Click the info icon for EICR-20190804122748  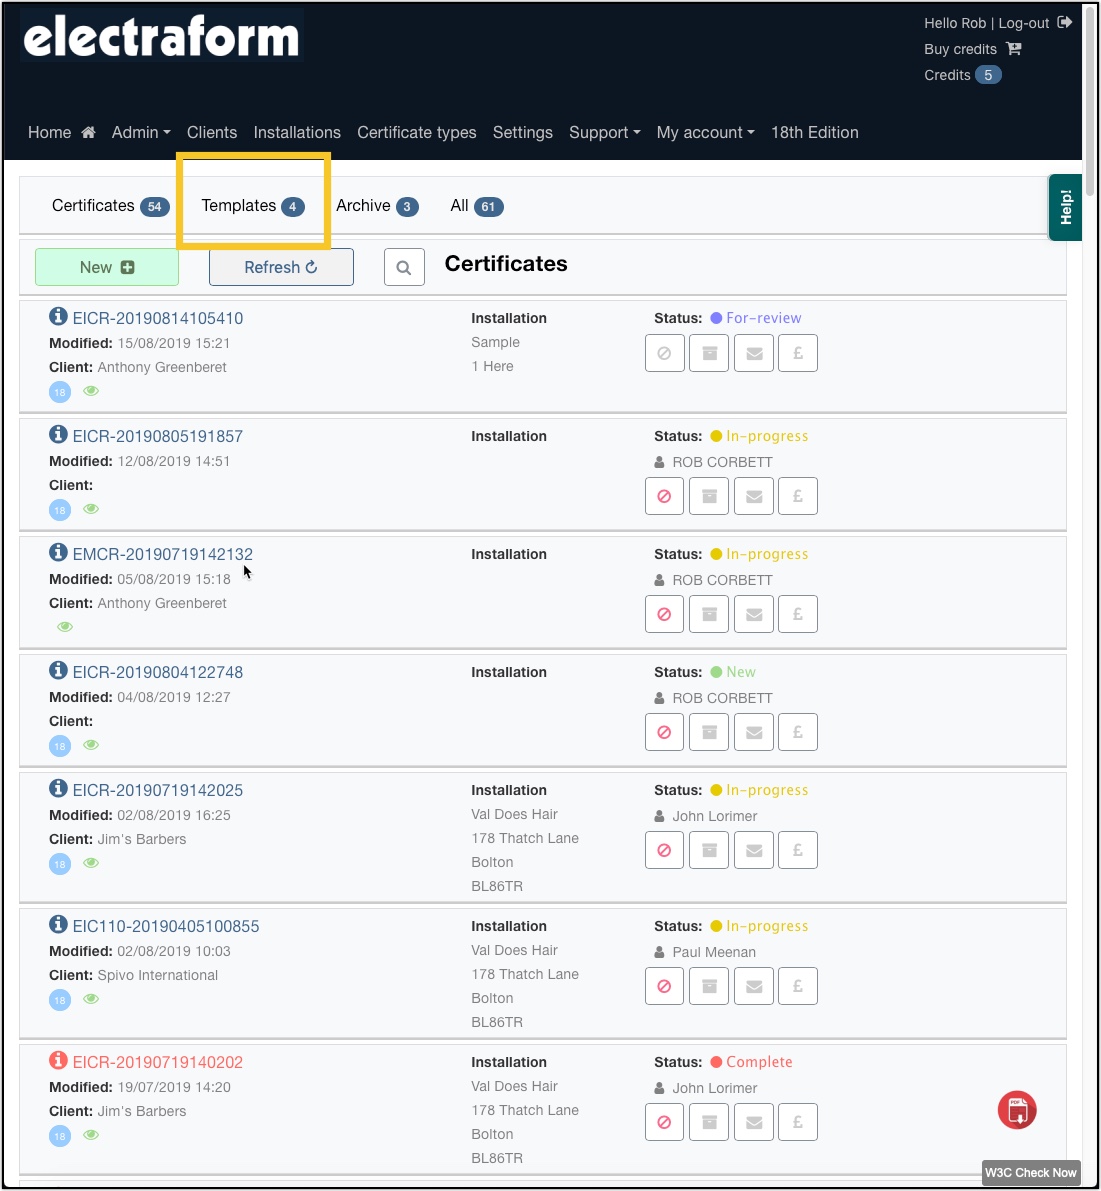[58, 670]
